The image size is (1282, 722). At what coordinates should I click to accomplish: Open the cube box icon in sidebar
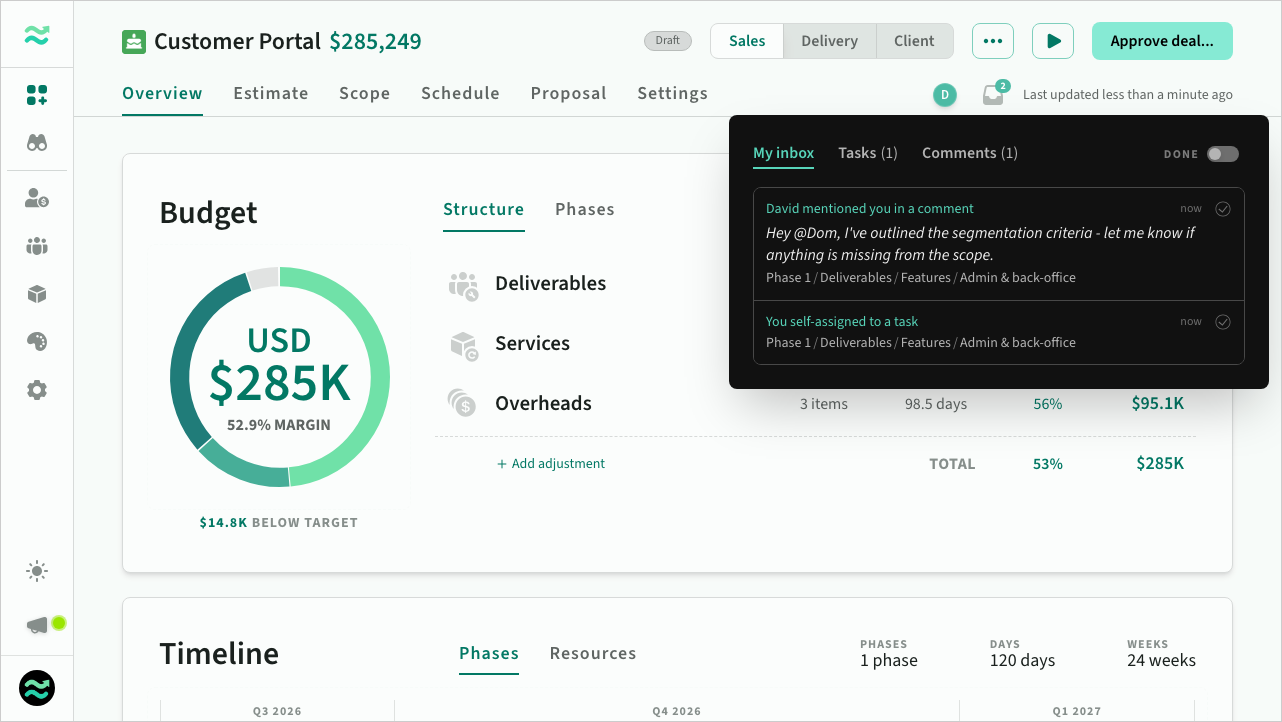tap(37, 294)
